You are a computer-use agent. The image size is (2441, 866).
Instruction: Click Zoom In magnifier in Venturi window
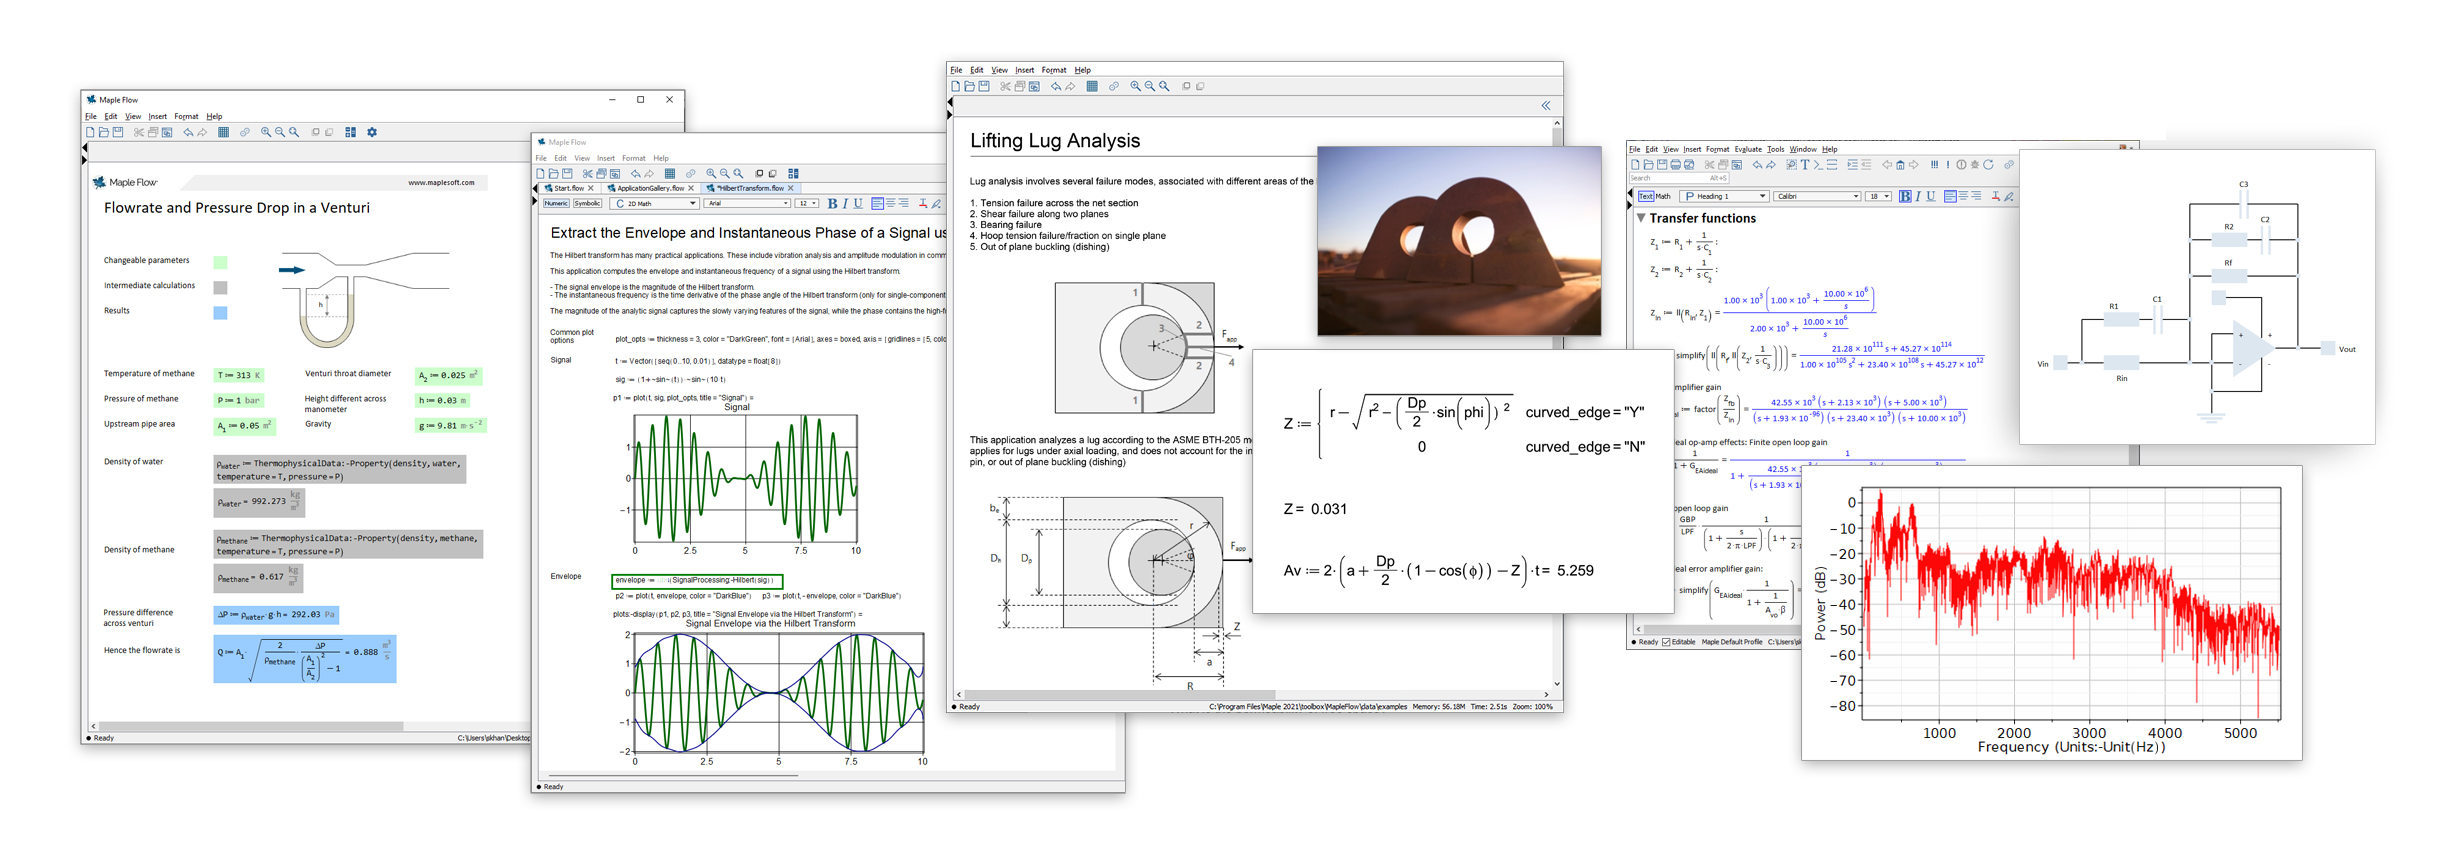point(266,132)
